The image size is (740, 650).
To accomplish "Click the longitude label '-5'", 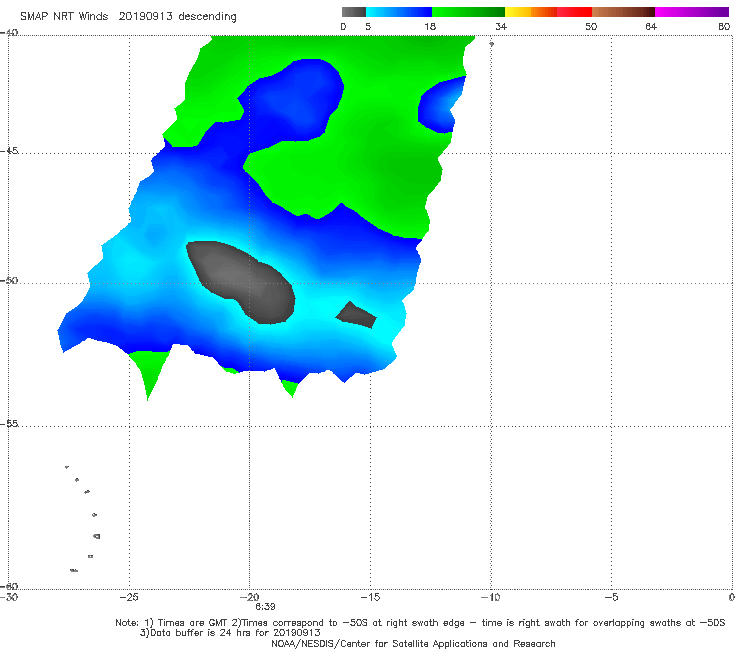I will pos(611,597).
